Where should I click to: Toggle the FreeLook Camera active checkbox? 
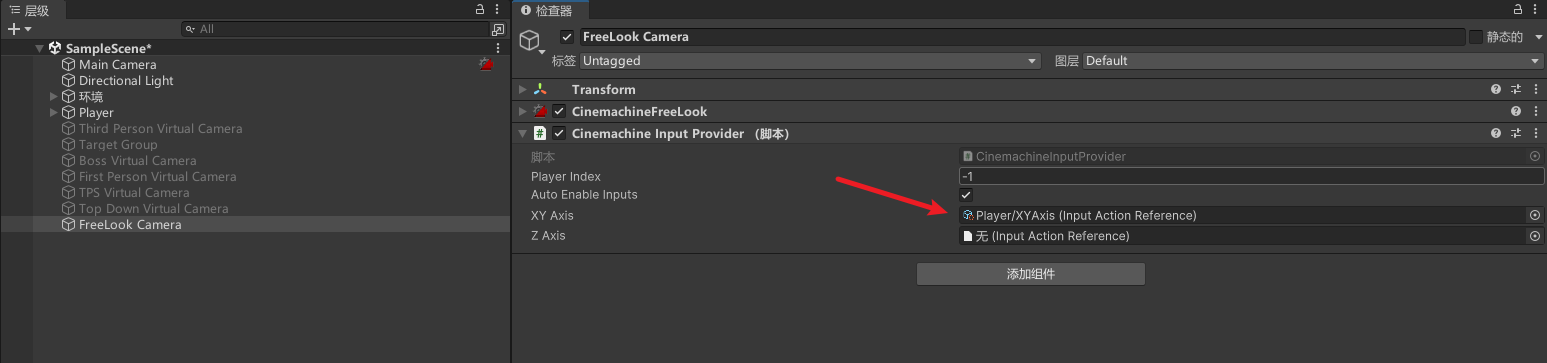(x=567, y=37)
